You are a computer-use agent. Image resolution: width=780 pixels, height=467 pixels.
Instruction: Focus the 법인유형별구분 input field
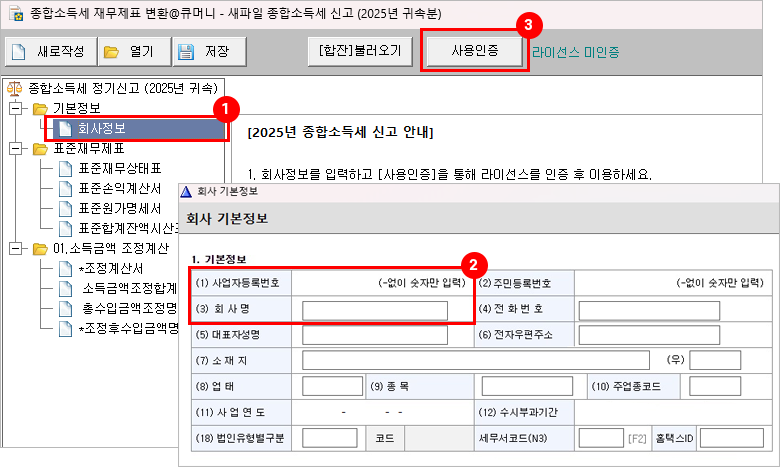pos(329,438)
